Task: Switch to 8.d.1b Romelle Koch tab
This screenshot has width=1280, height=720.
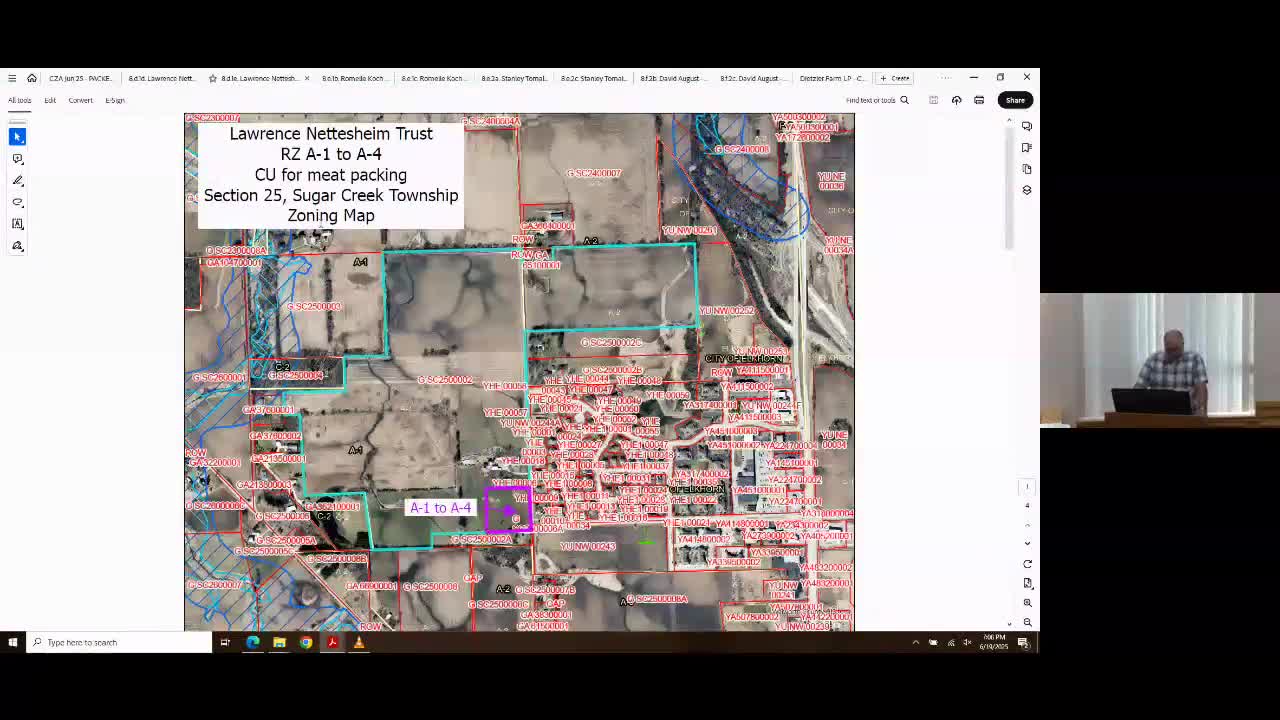Action: point(353,78)
